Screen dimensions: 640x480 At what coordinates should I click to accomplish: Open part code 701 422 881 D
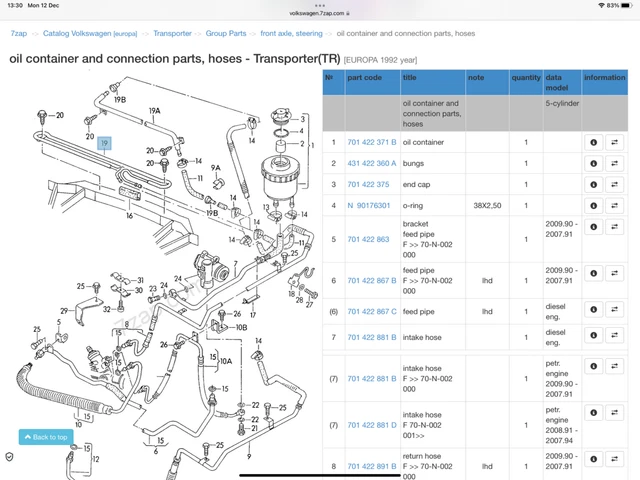pyautogui.click(x=372, y=425)
